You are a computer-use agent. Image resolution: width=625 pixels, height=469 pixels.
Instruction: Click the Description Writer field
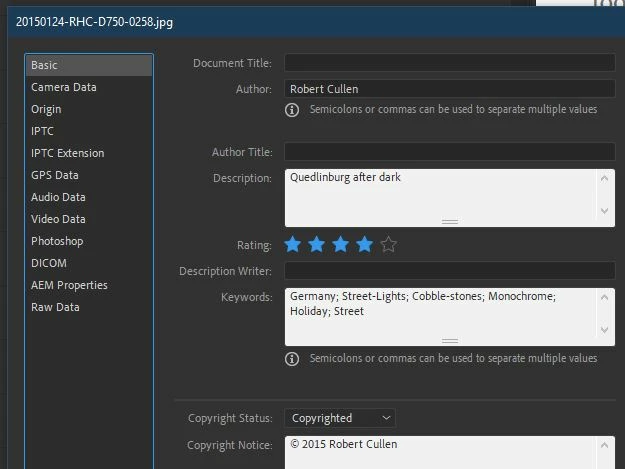450,271
